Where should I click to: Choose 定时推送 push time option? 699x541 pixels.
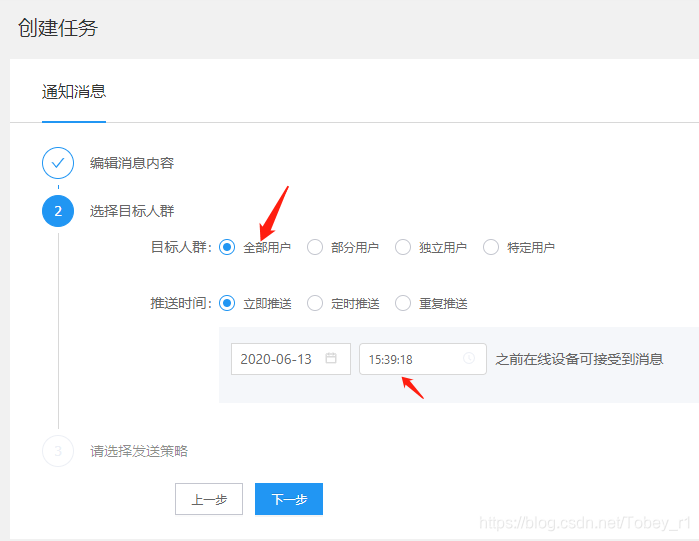(315, 303)
